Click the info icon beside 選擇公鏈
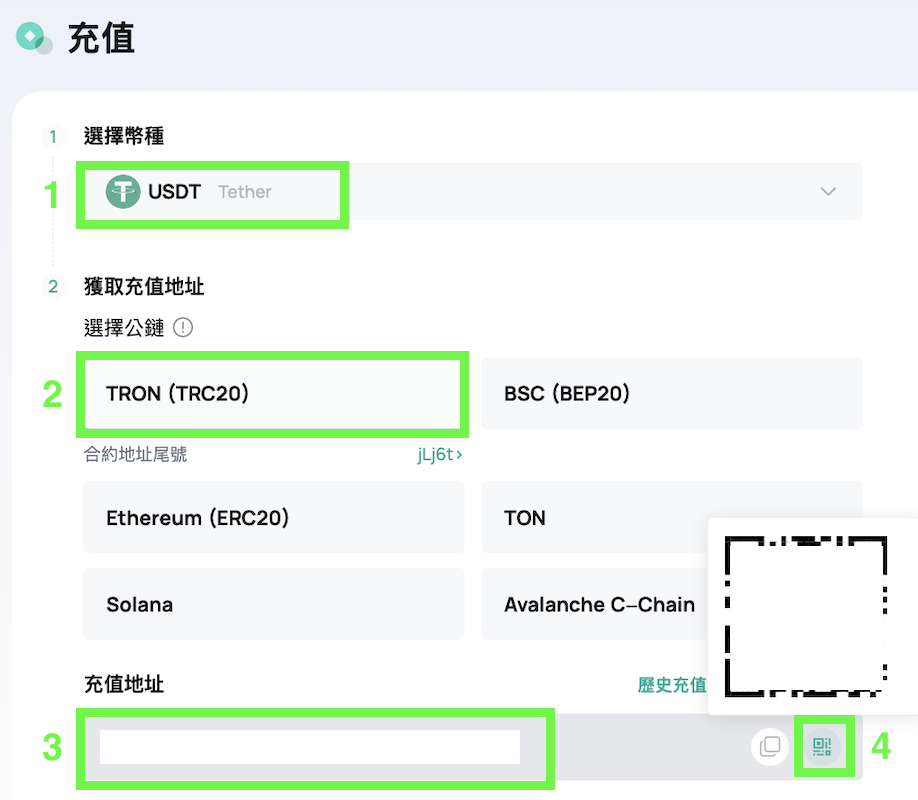The image size is (918, 800). coord(183,327)
